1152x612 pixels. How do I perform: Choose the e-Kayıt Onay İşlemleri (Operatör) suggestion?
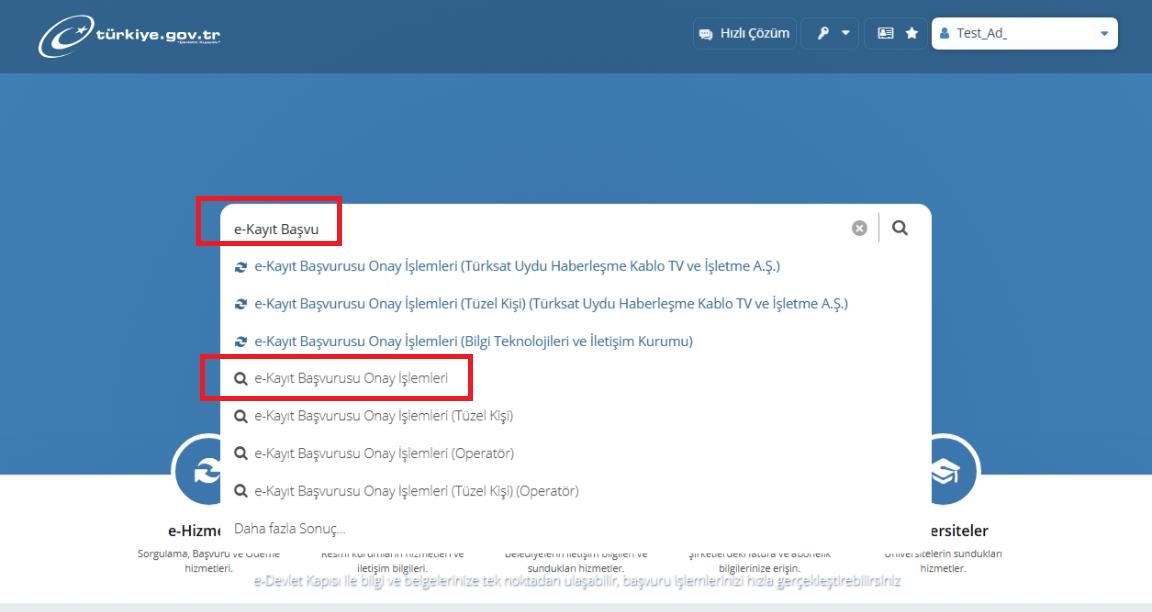tap(373, 453)
